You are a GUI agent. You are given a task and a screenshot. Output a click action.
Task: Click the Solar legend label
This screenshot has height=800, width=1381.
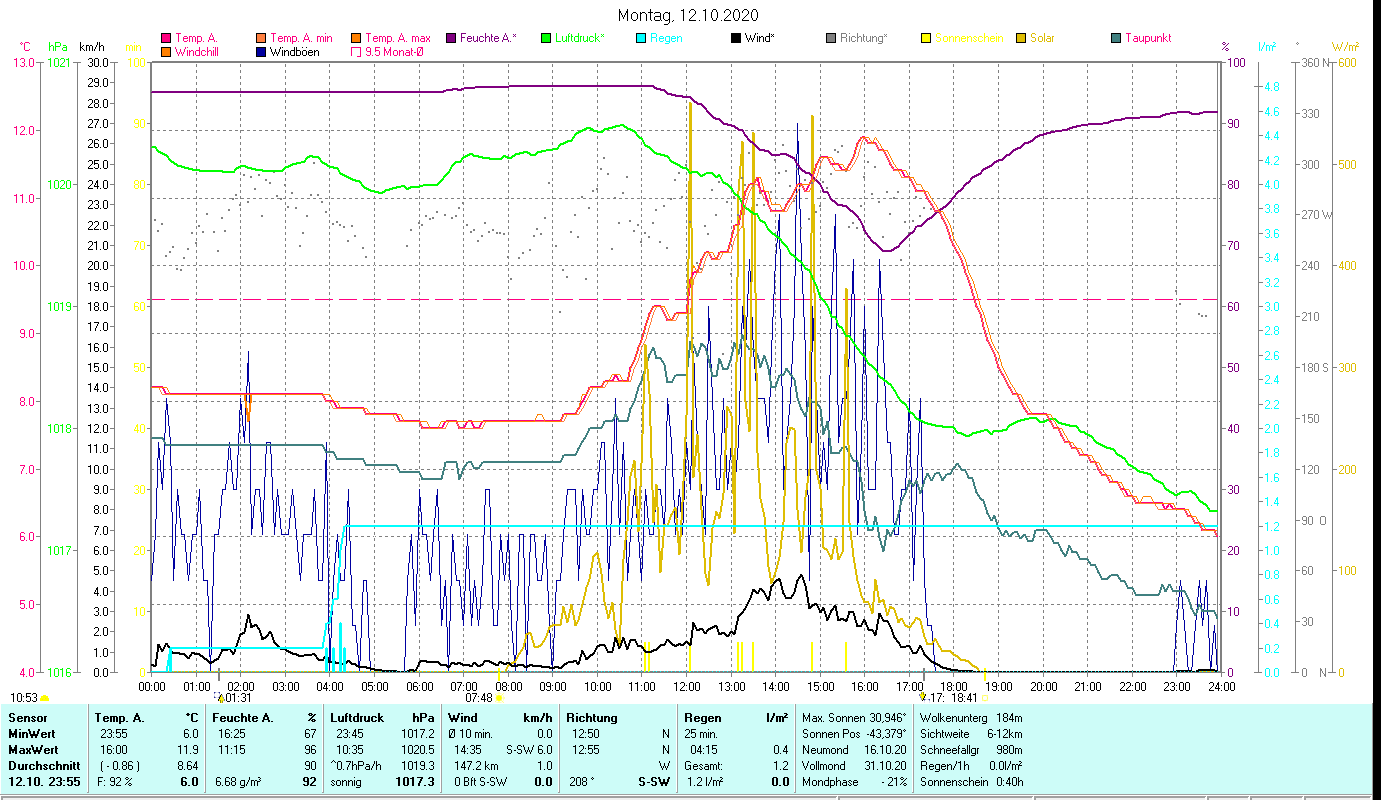pos(1044,38)
